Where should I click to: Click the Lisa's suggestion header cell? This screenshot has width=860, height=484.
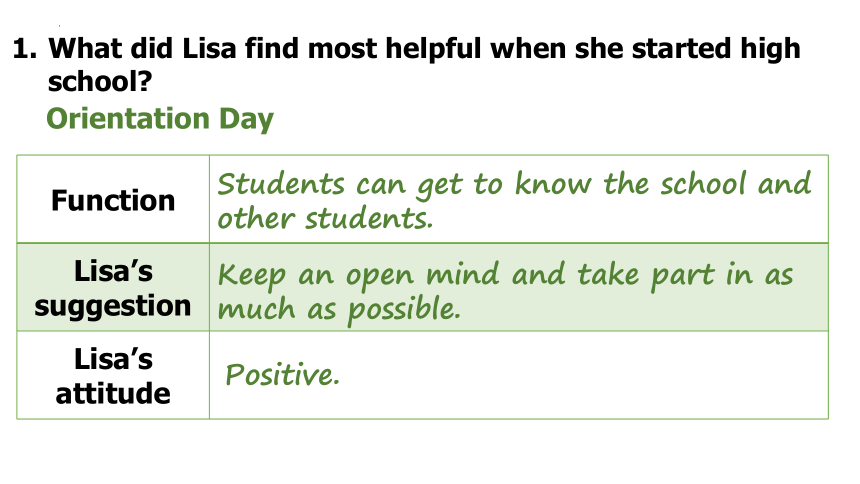coord(113,288)
